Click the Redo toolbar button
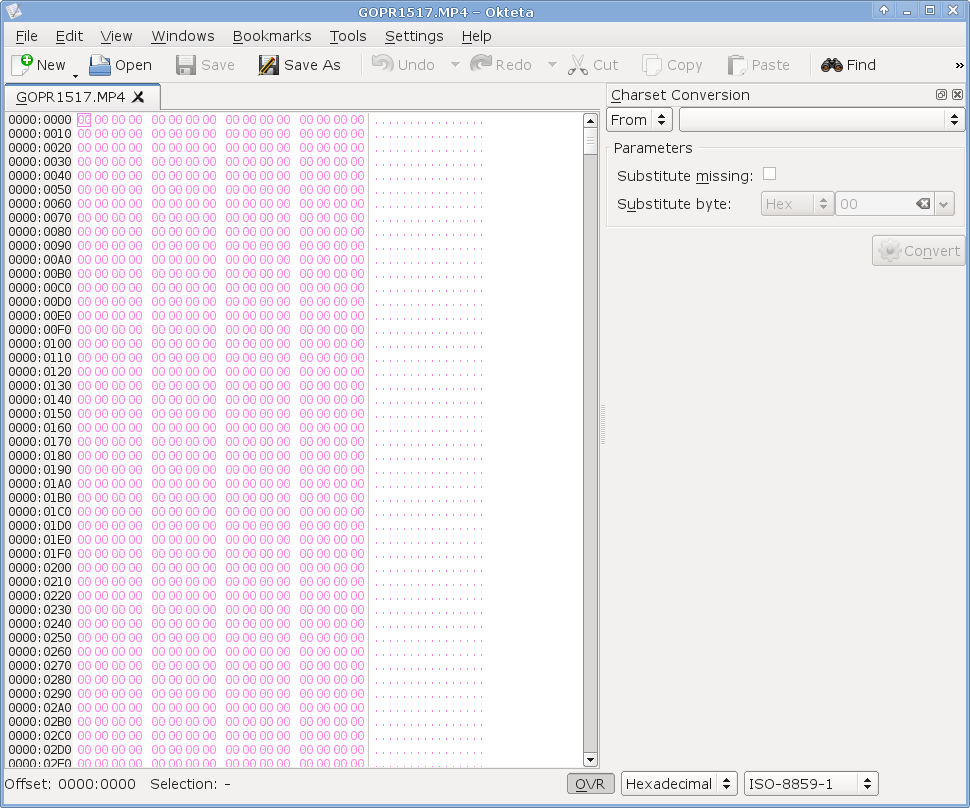The image size is (970, 808). tap(501, 65)
